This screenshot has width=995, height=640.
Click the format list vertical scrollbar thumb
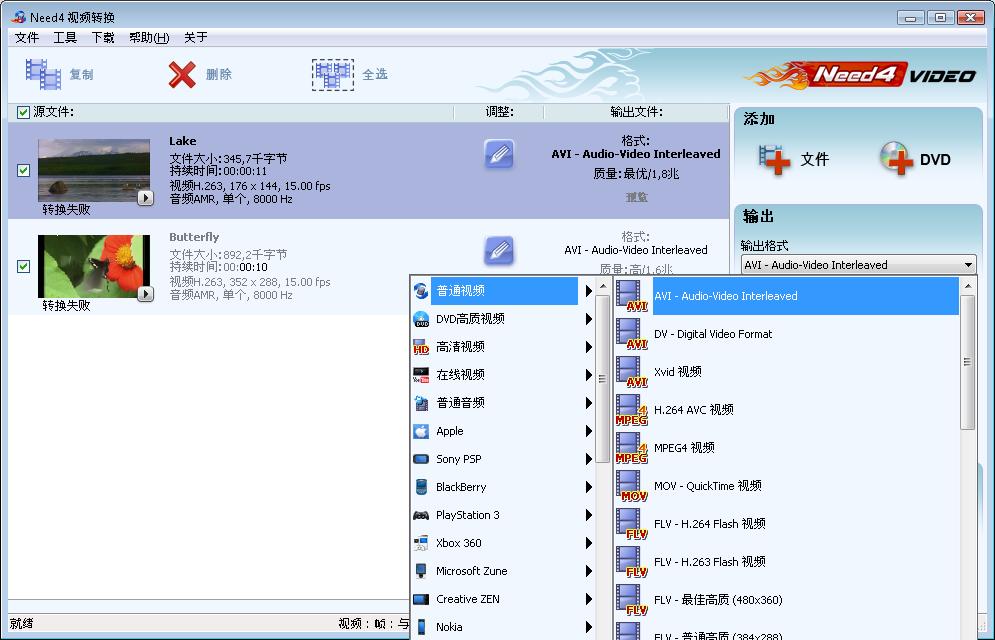point(968,362)
